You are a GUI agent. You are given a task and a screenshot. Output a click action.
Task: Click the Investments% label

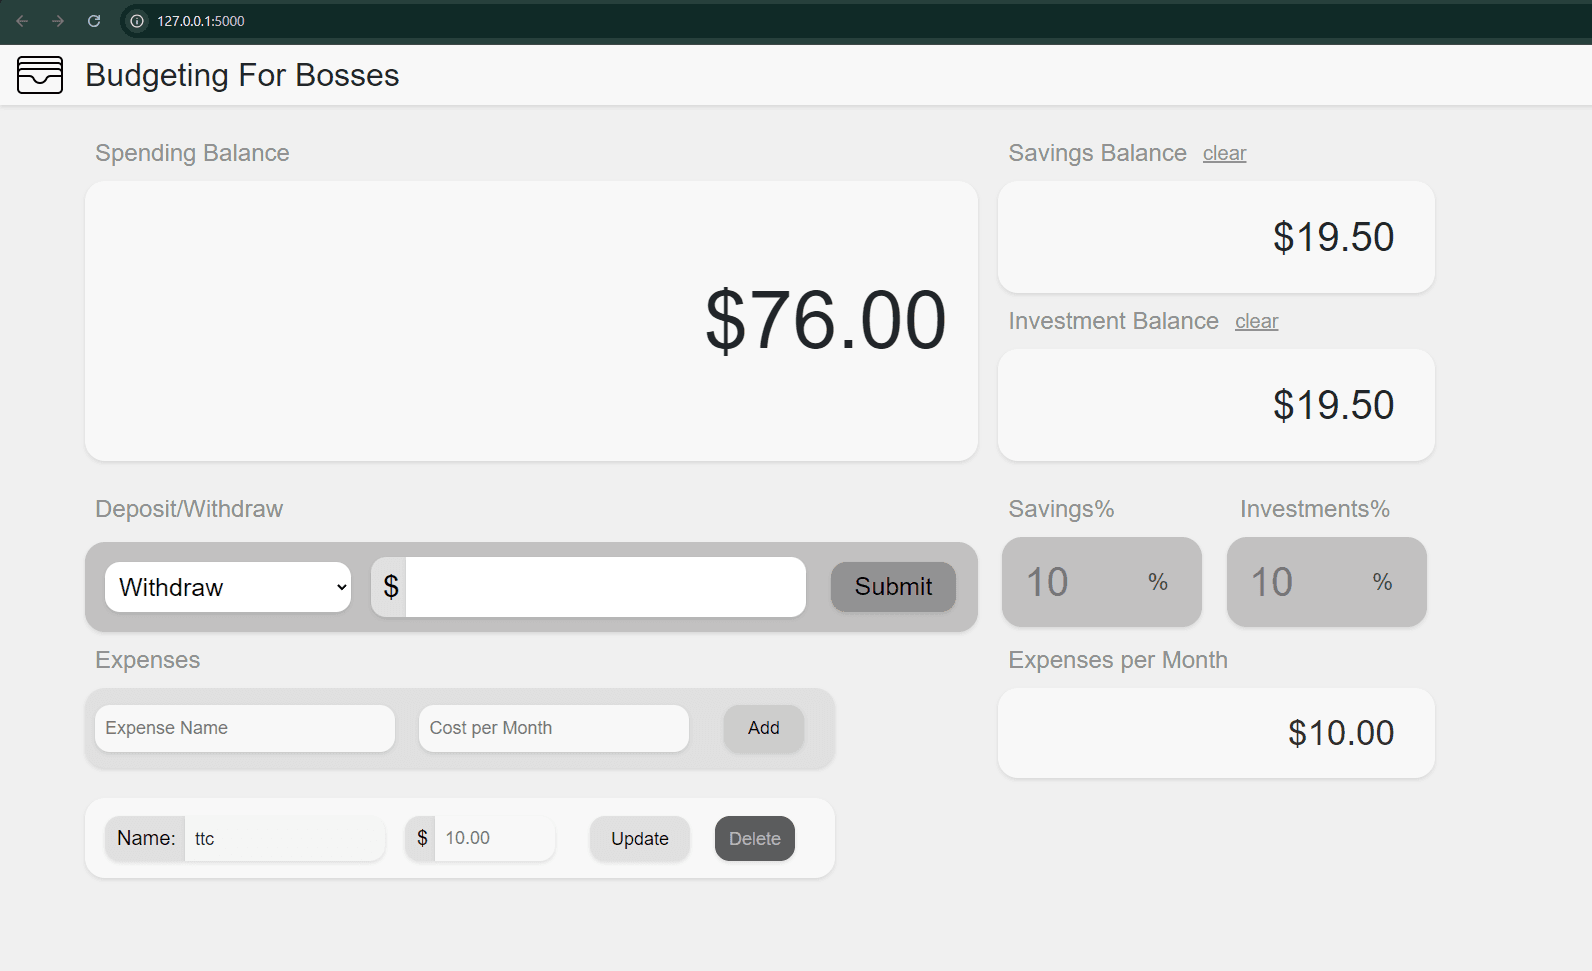(1315, 509)
